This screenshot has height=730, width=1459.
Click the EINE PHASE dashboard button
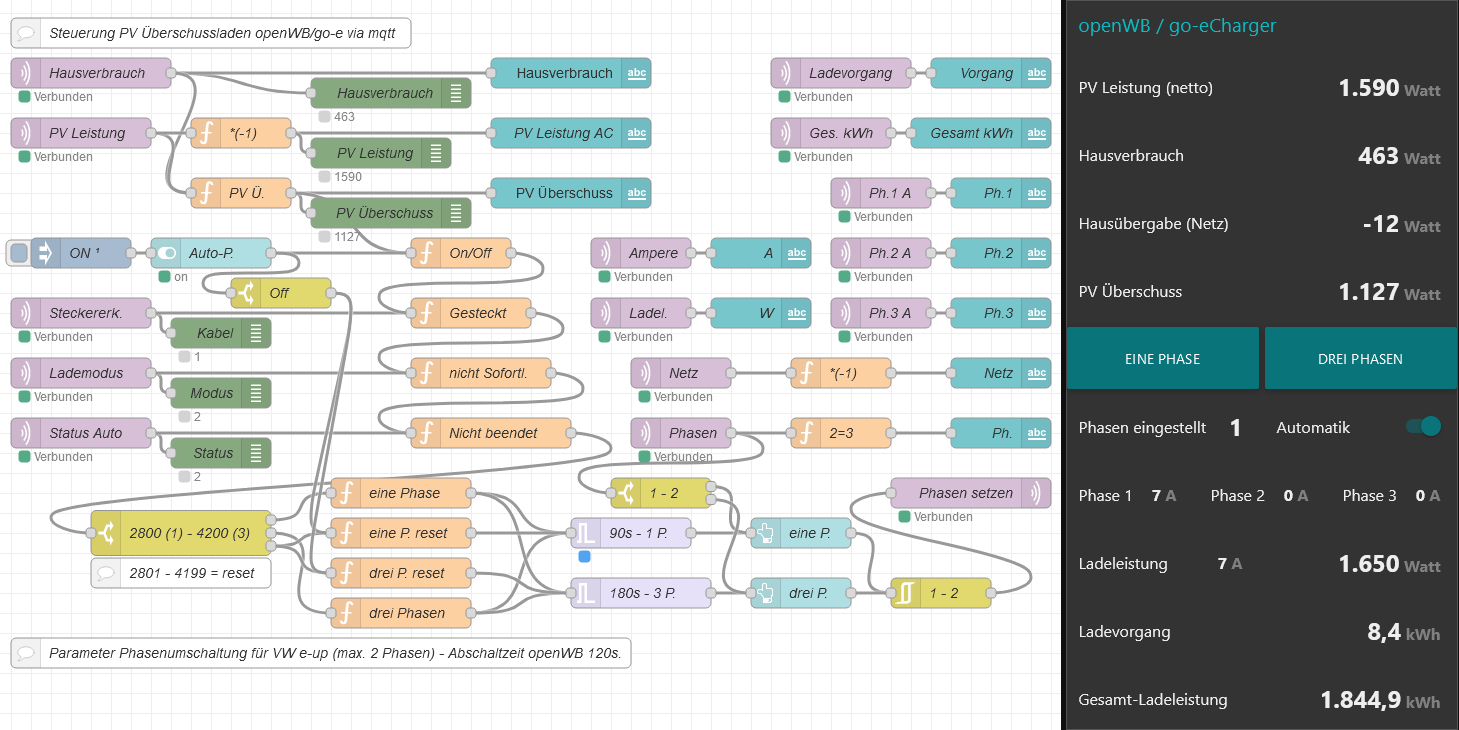coord(1162,358)
